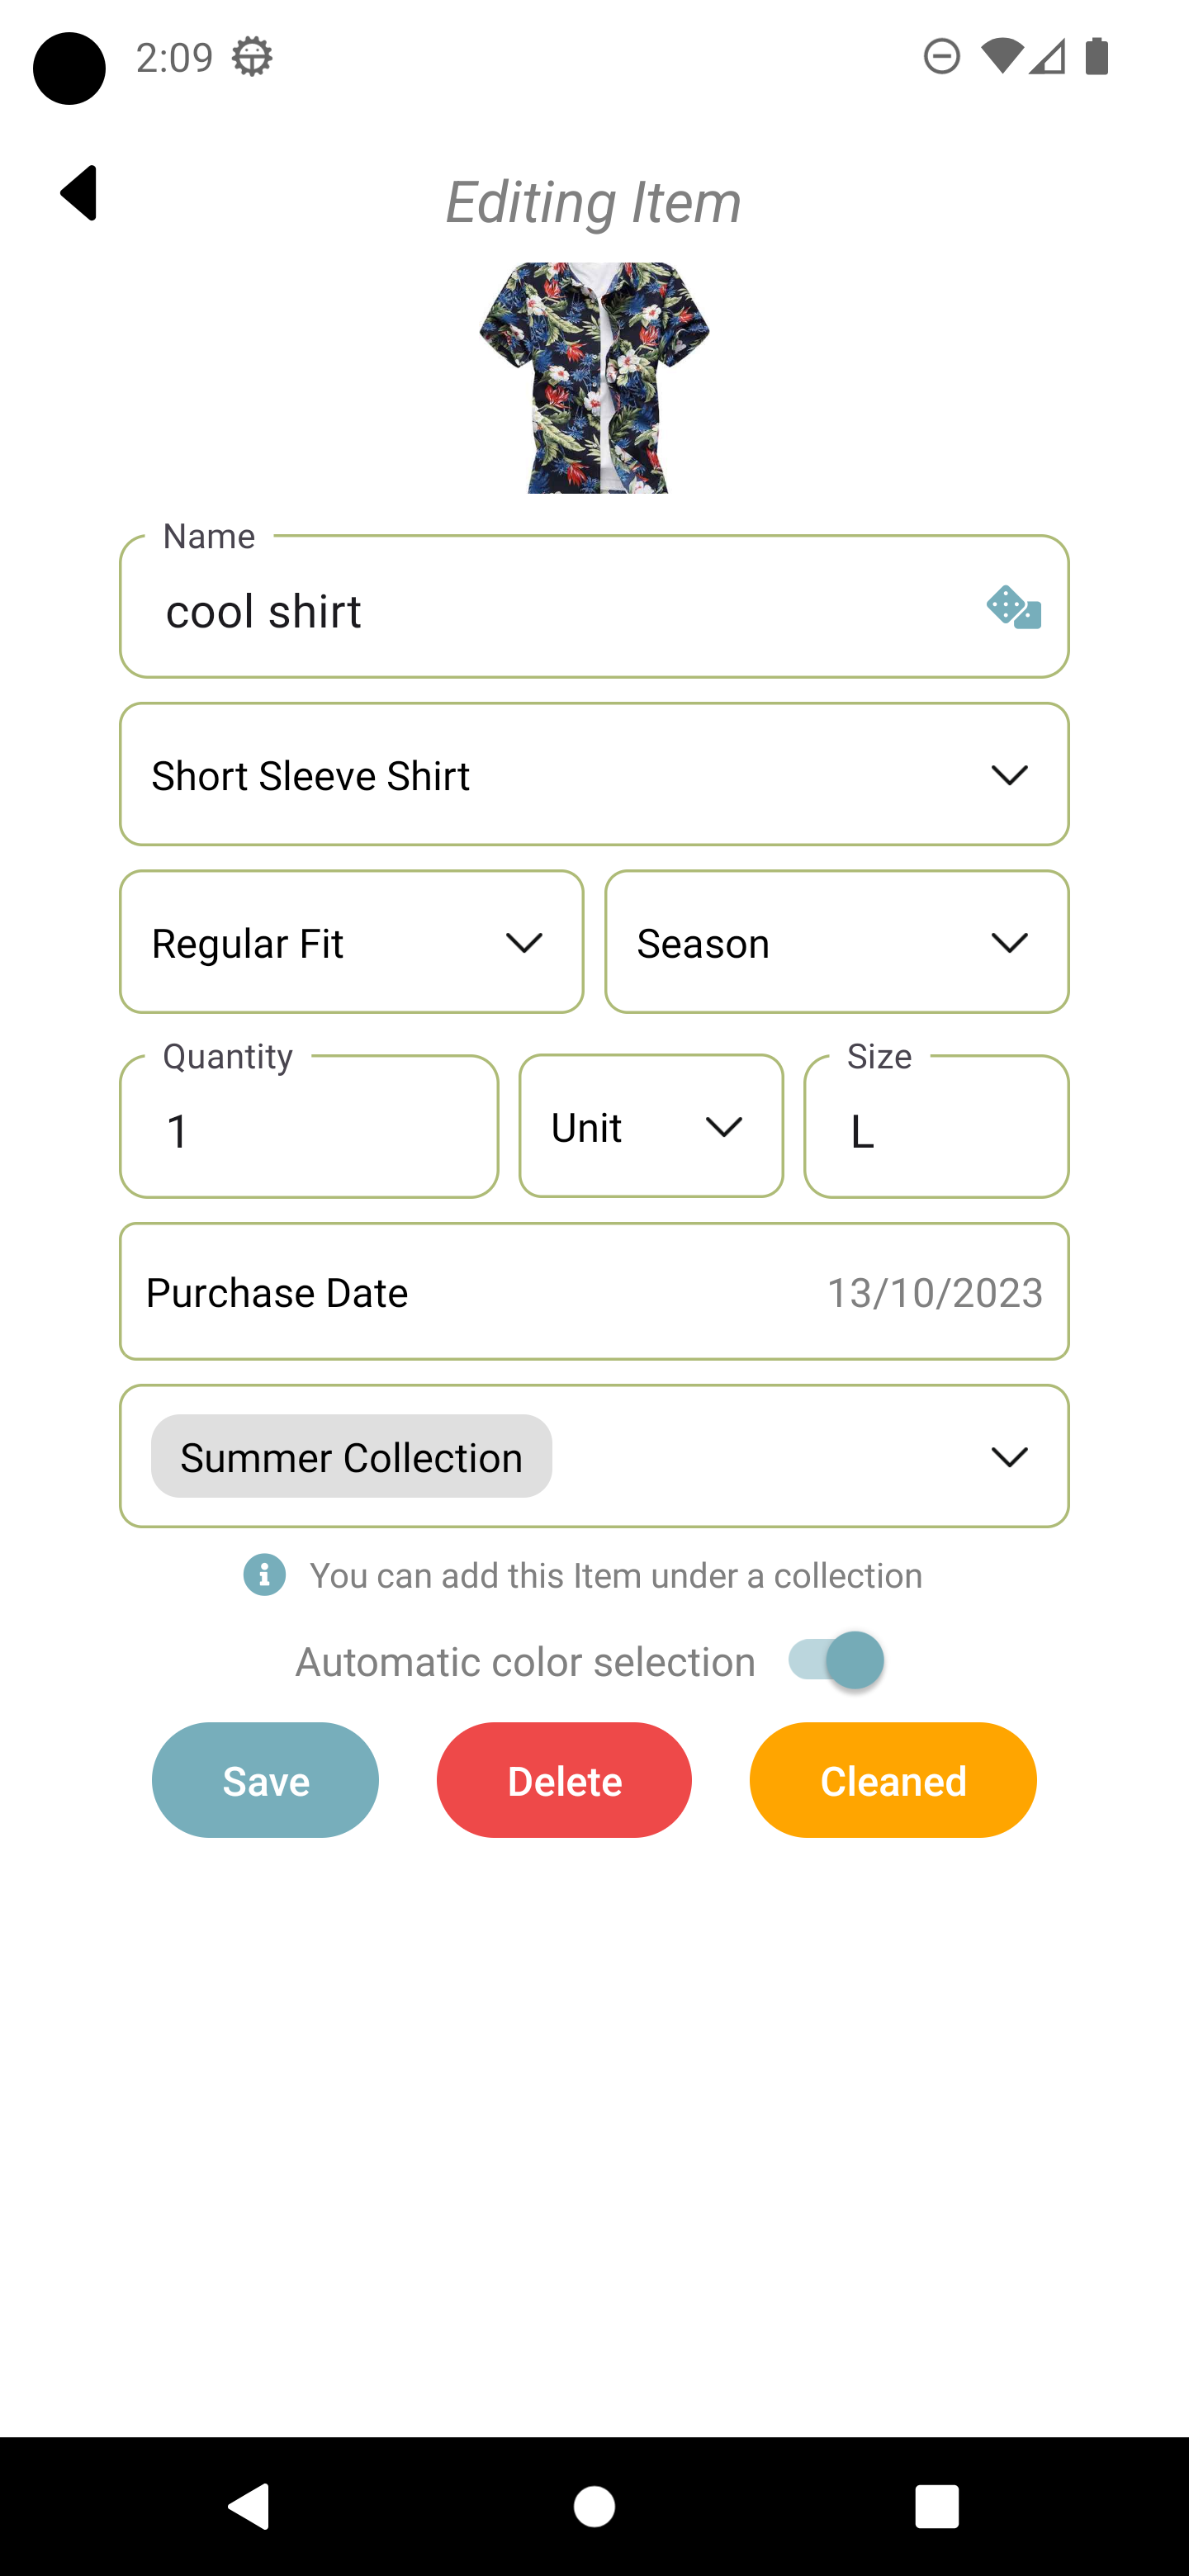Viewport: 1189px width, 2576px height.
Task: Tap the back arrow beside Editing Item
Action: pos(79,193)
